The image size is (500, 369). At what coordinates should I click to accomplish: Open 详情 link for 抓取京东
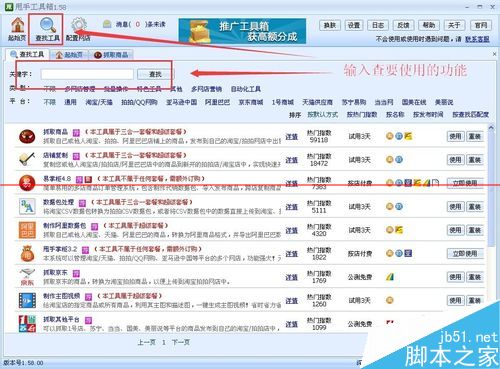click(x=292, y=277)
